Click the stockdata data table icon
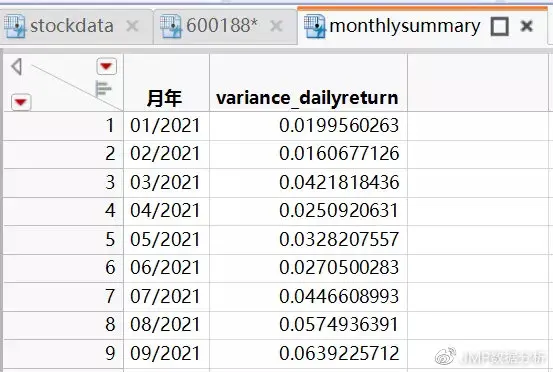553x372 pixels. (x=14, y=26)
